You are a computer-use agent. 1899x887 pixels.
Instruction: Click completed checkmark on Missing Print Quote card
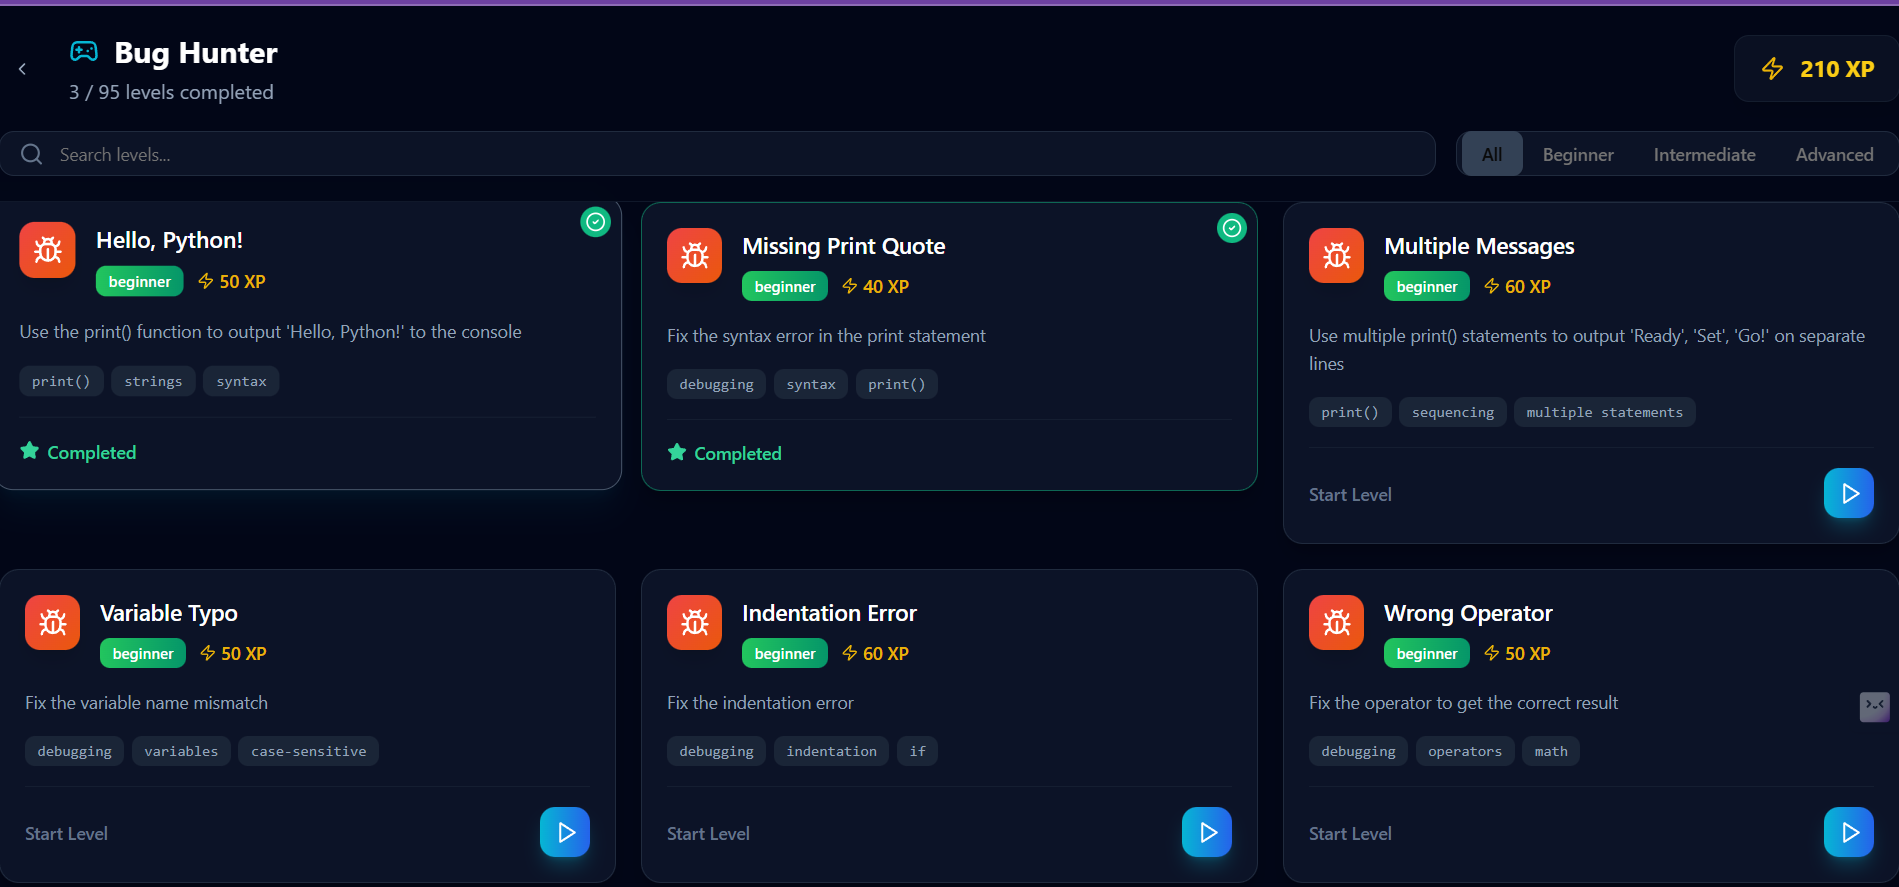(x=1232, y=228)
